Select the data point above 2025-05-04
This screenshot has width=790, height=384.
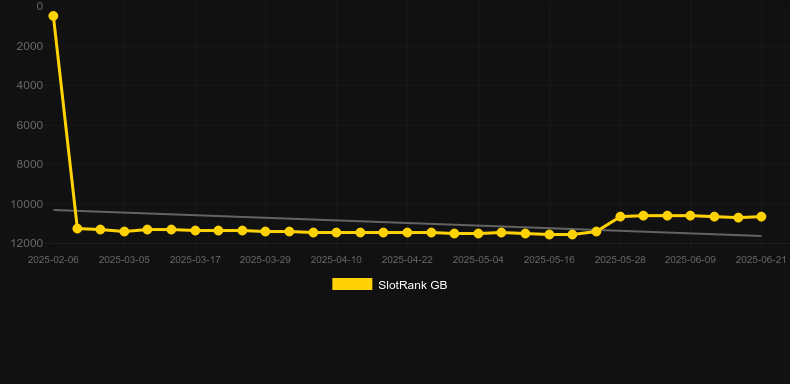(478, 233)
